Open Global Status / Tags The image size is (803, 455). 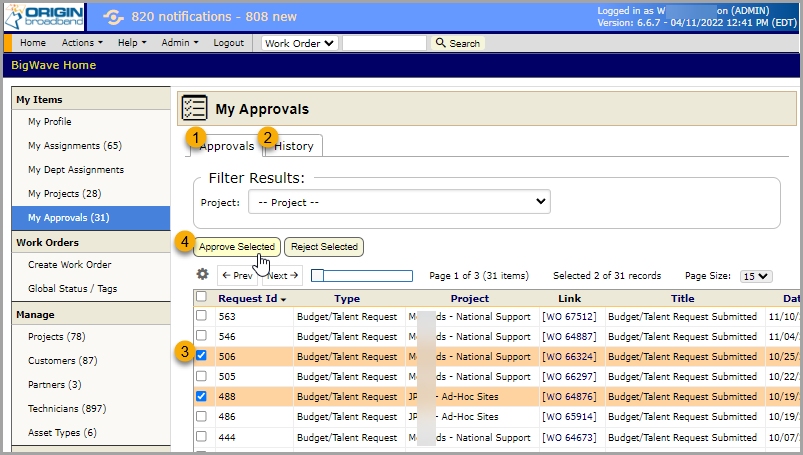click(73, 288)
